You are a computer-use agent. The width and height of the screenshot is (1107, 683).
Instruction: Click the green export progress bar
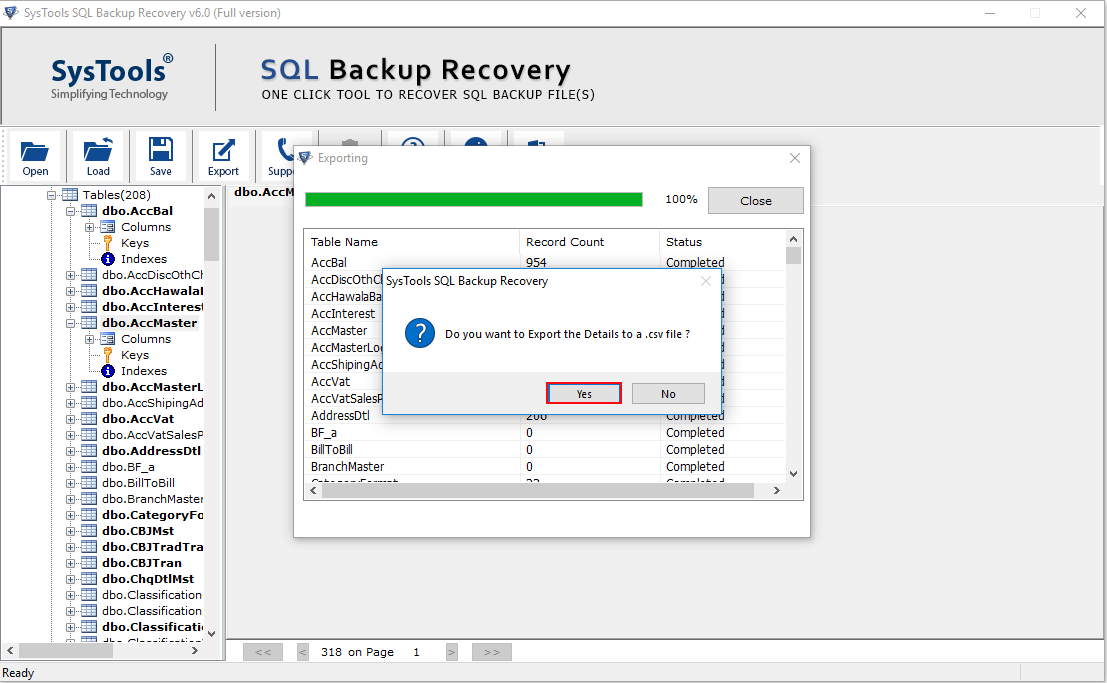point(474,200)
